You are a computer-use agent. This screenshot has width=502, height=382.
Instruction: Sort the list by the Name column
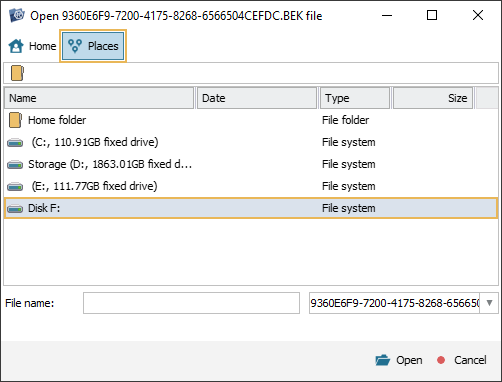99,98
